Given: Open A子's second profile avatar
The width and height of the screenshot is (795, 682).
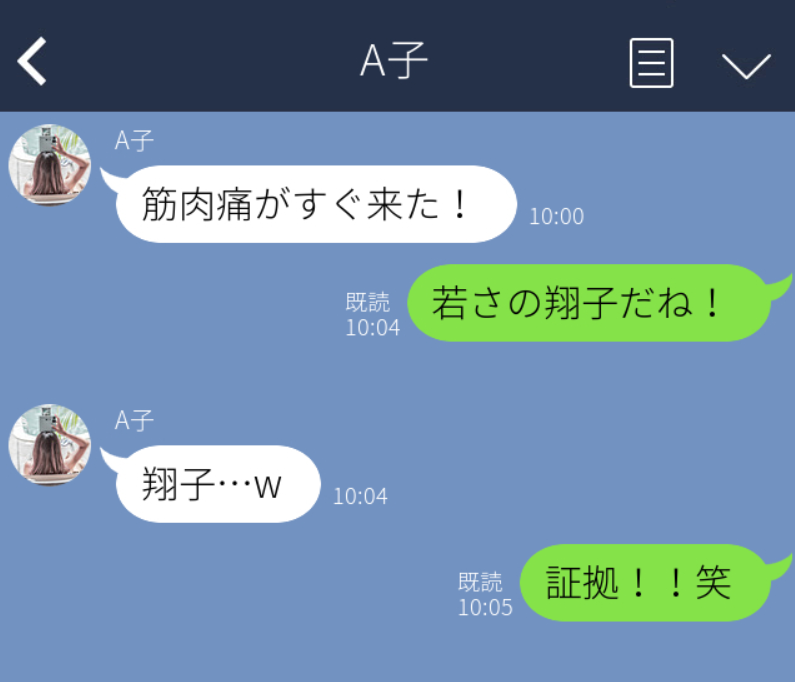Looking at the screenshot, I should click(x=50, y=444).
